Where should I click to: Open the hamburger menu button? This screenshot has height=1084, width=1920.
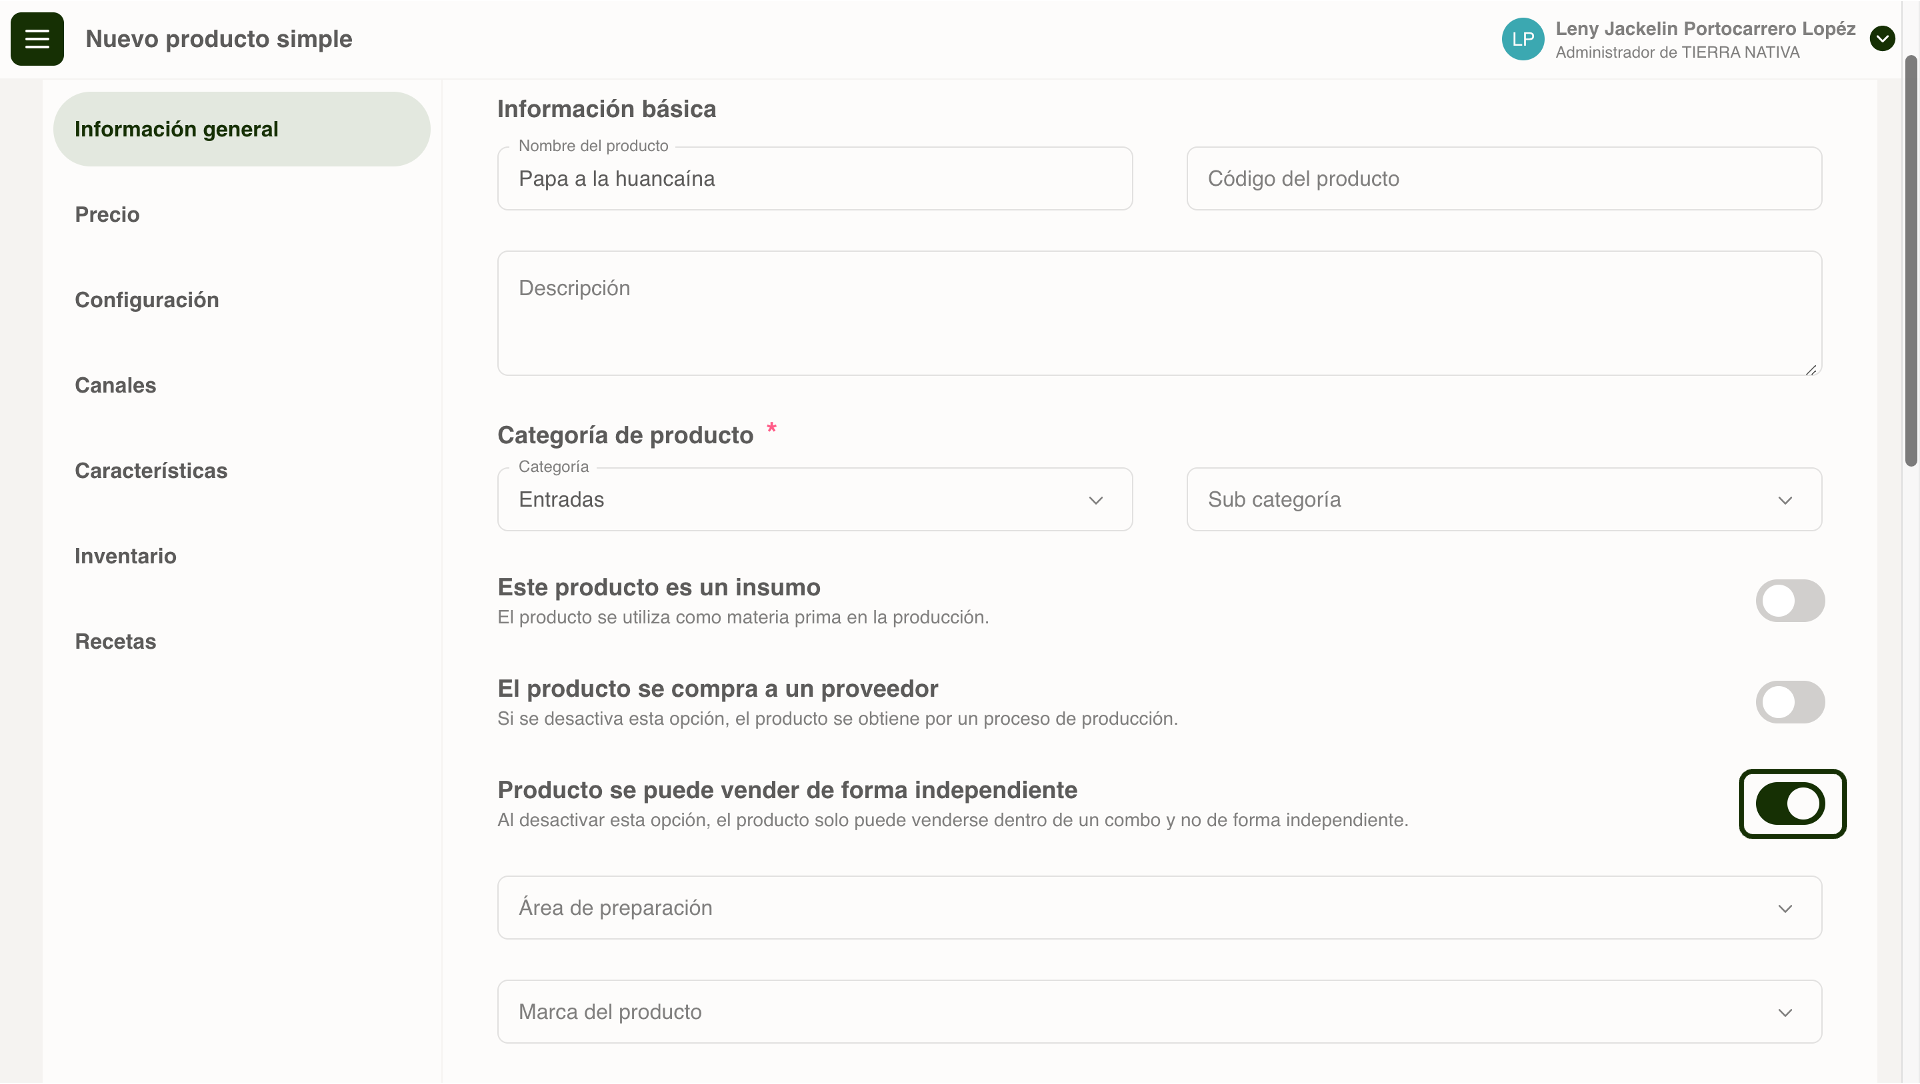coord(37,39)
